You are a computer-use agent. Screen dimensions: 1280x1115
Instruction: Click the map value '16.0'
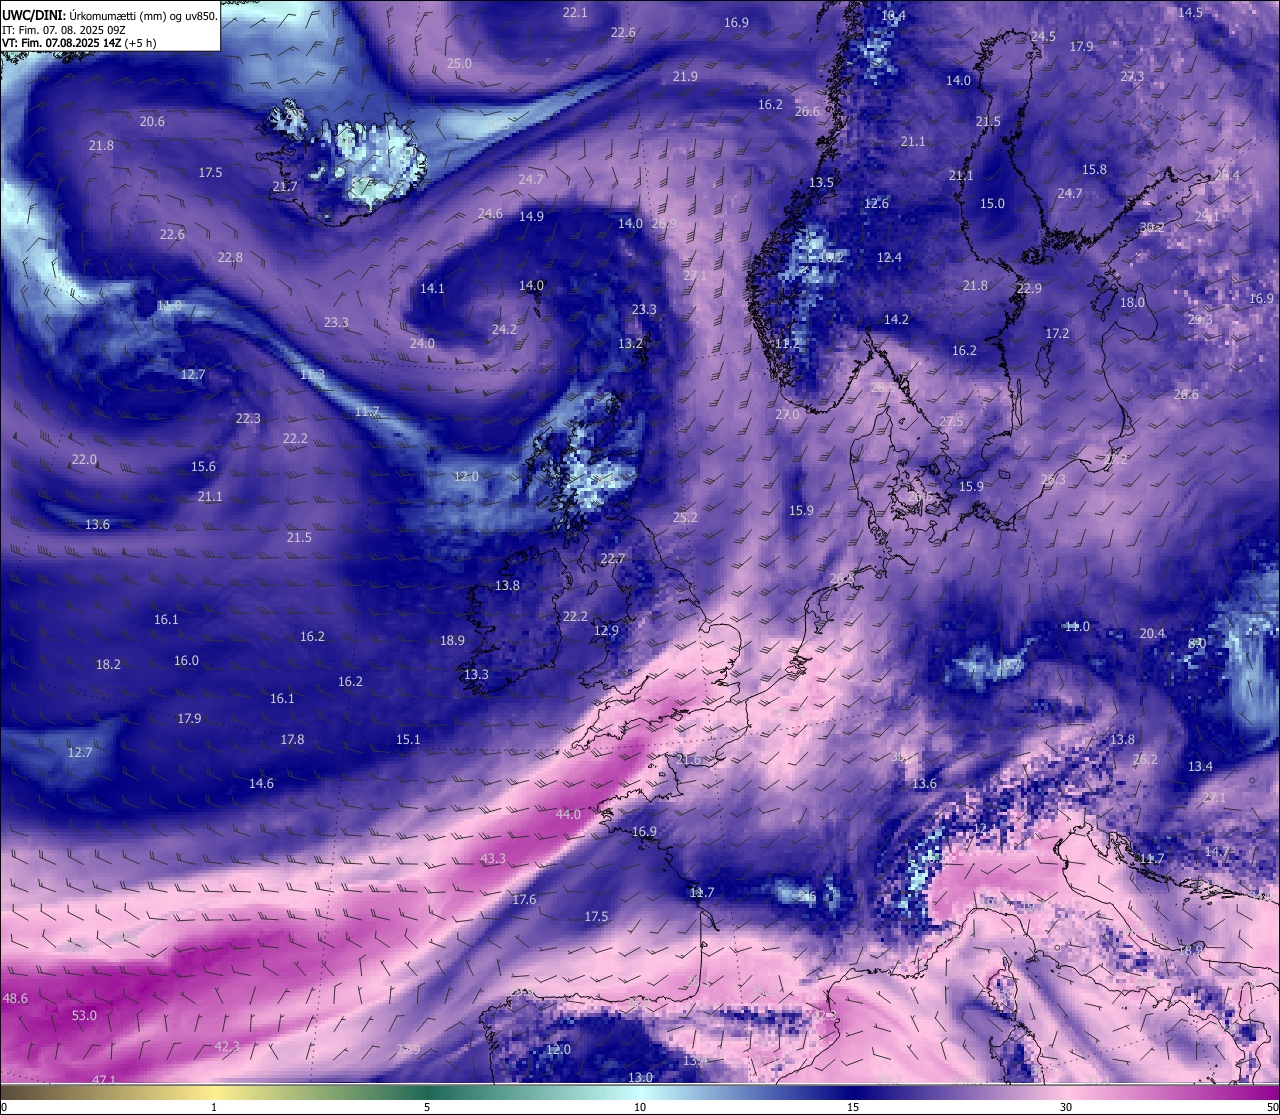186,660
